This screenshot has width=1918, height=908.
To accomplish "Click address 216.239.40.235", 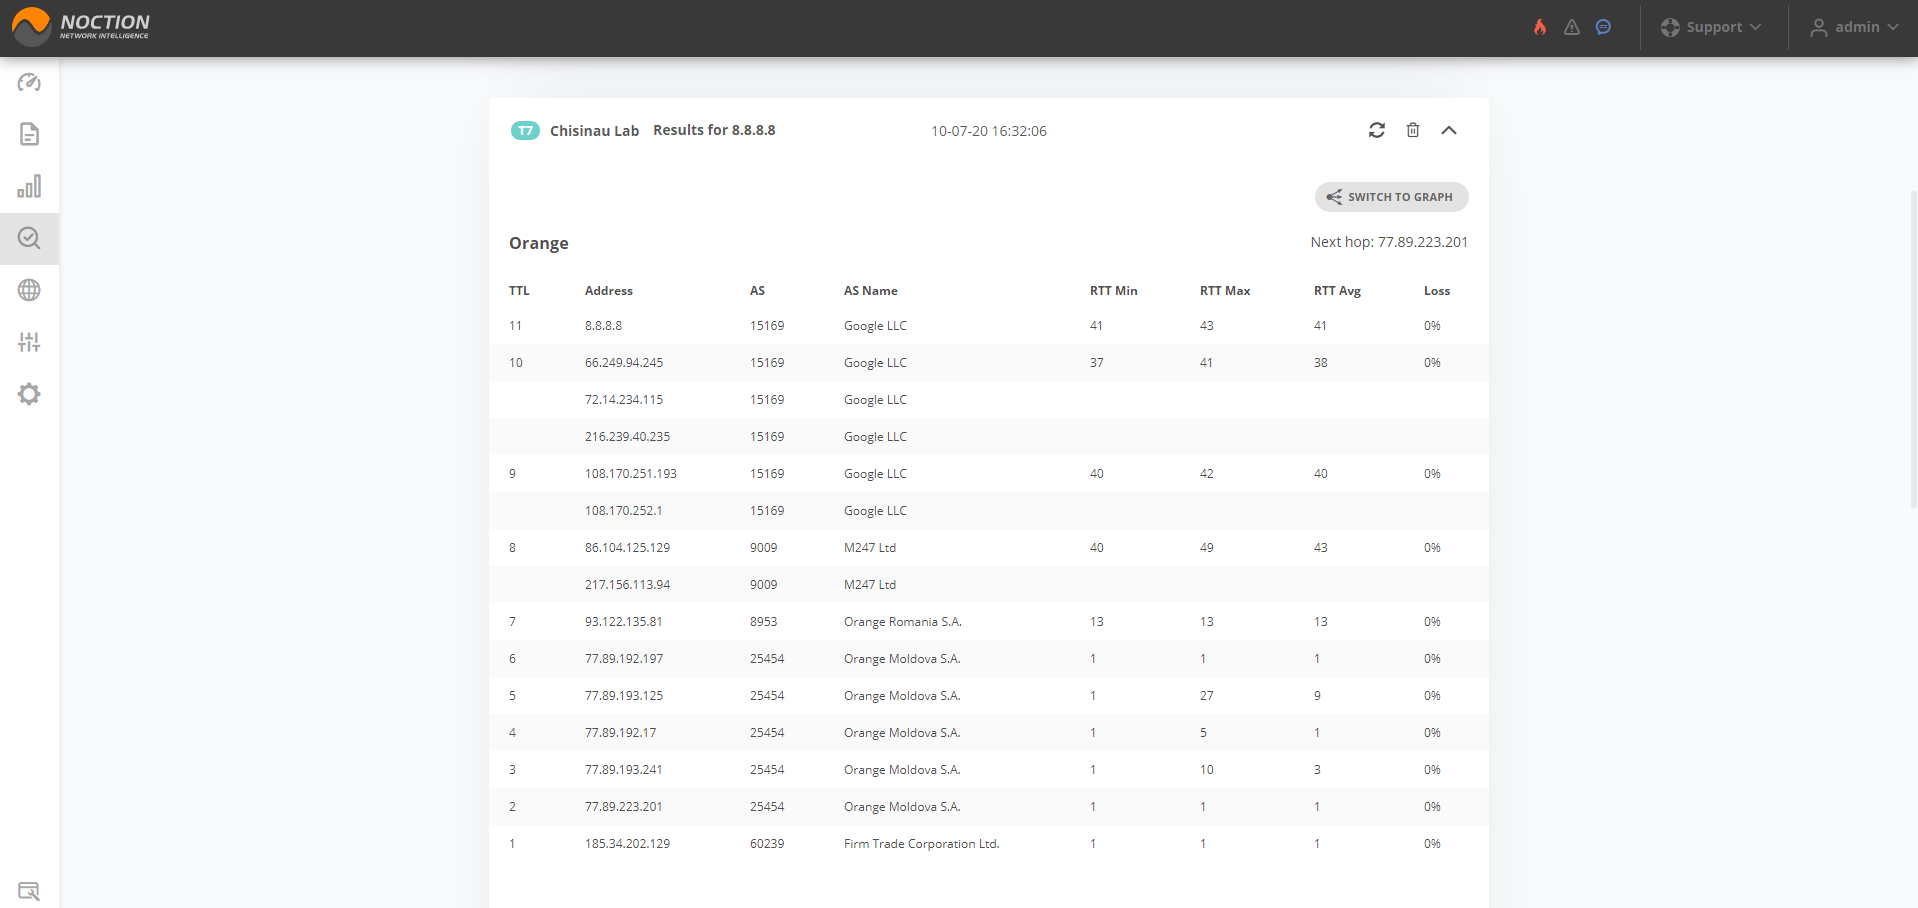I will click(x=627, y=437).
